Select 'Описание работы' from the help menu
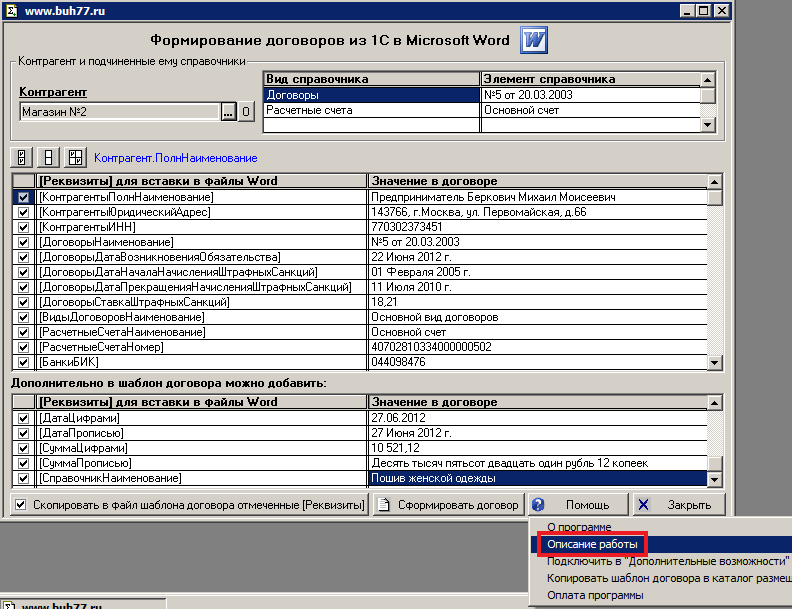Screen dimensions: 792x609 (x=591, y=544)
